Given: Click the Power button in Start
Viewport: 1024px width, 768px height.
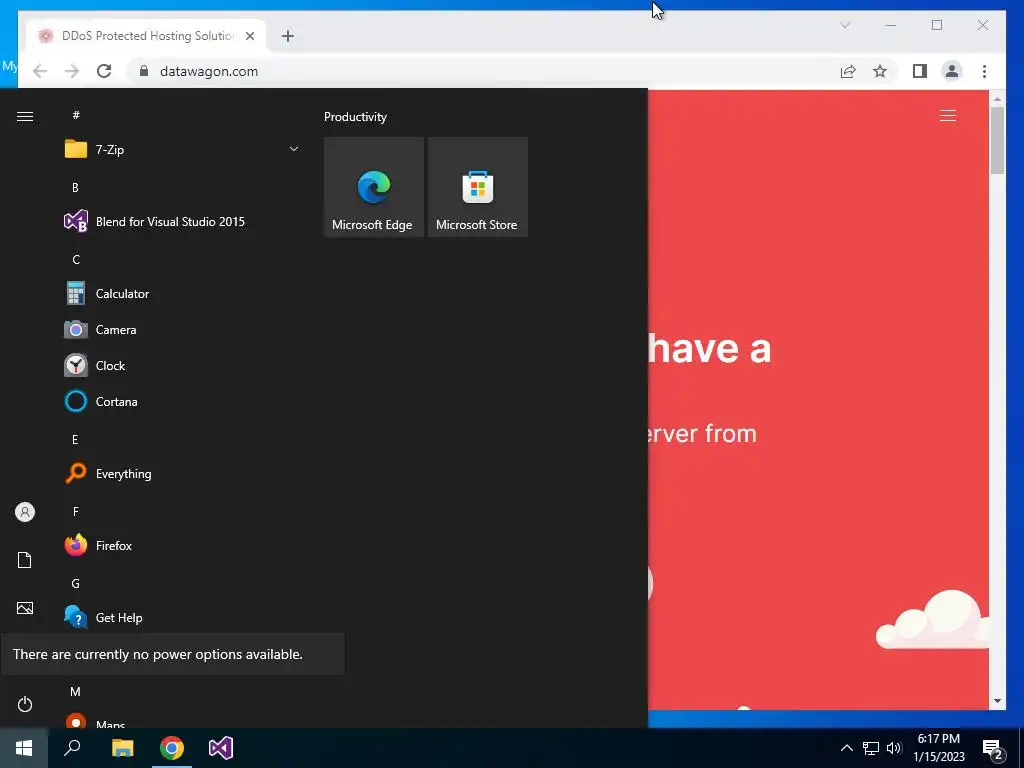Looking at the screenshot, I should point(25,704).
